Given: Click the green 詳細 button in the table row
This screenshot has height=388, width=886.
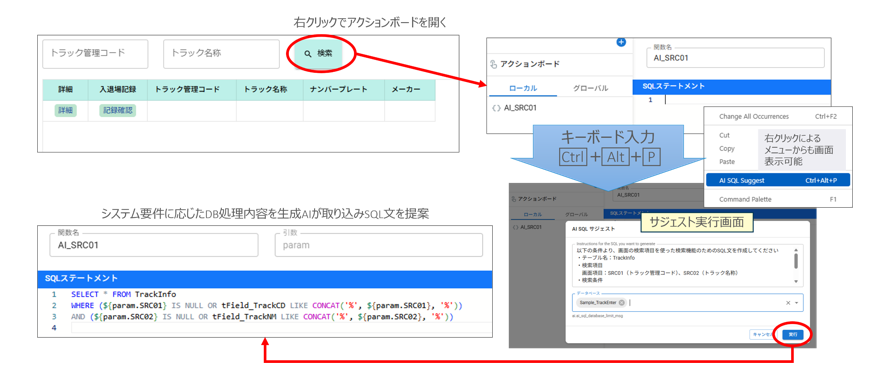Looking at the screenshot, I should click(66, 111).
